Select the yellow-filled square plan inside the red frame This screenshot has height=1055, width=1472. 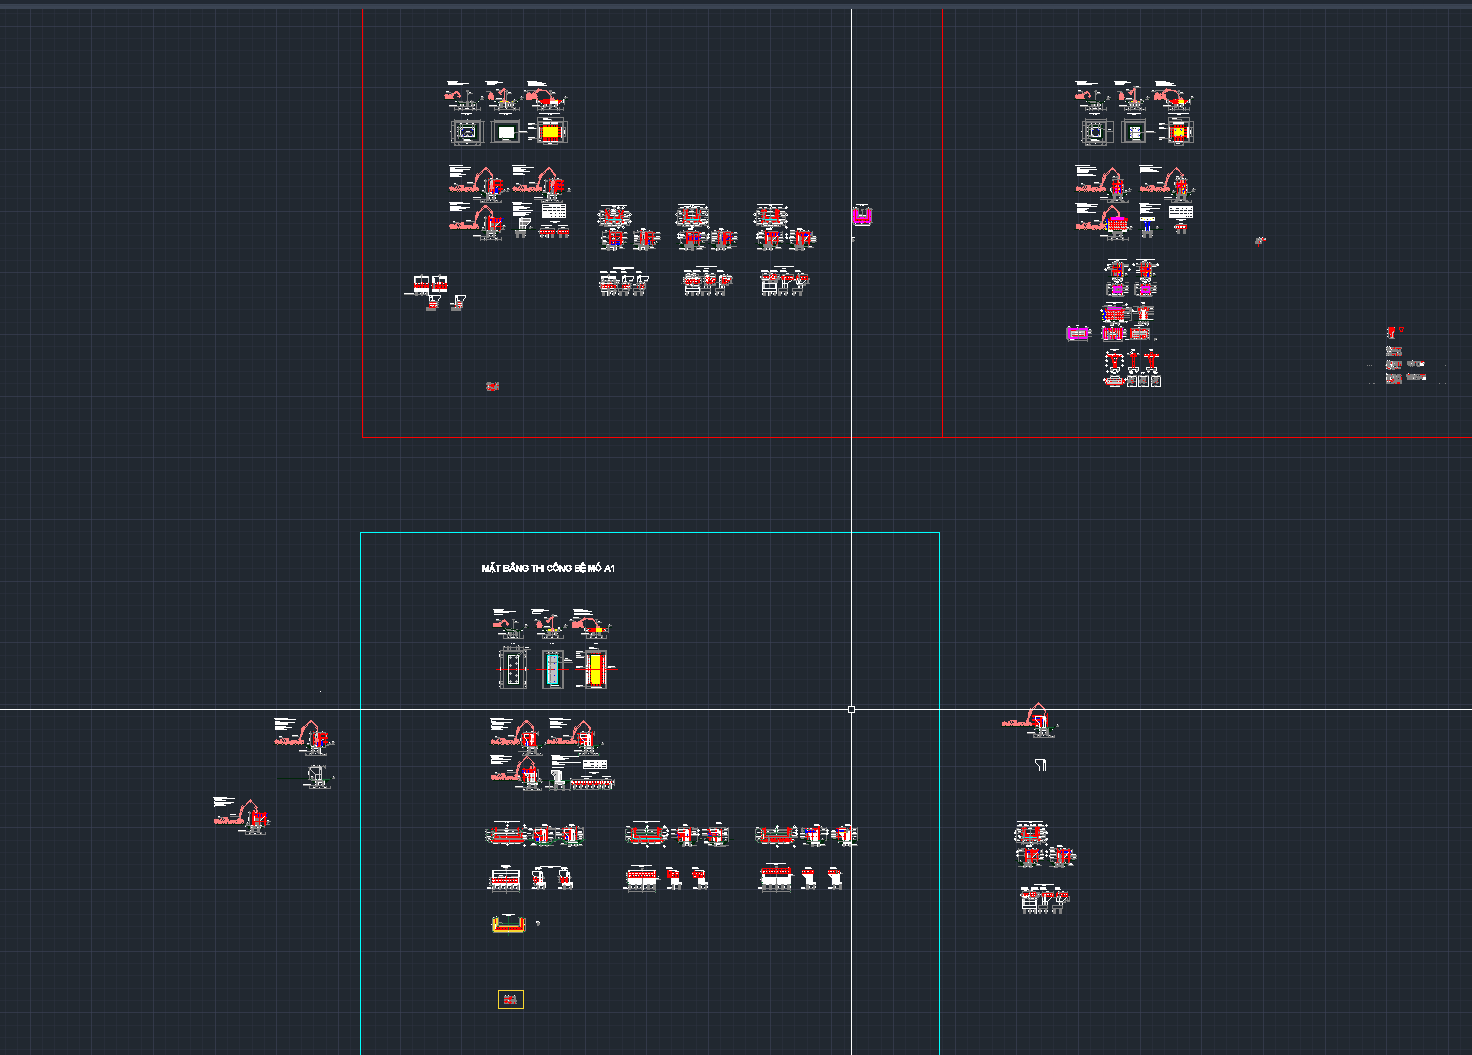[x=549, y=132]
